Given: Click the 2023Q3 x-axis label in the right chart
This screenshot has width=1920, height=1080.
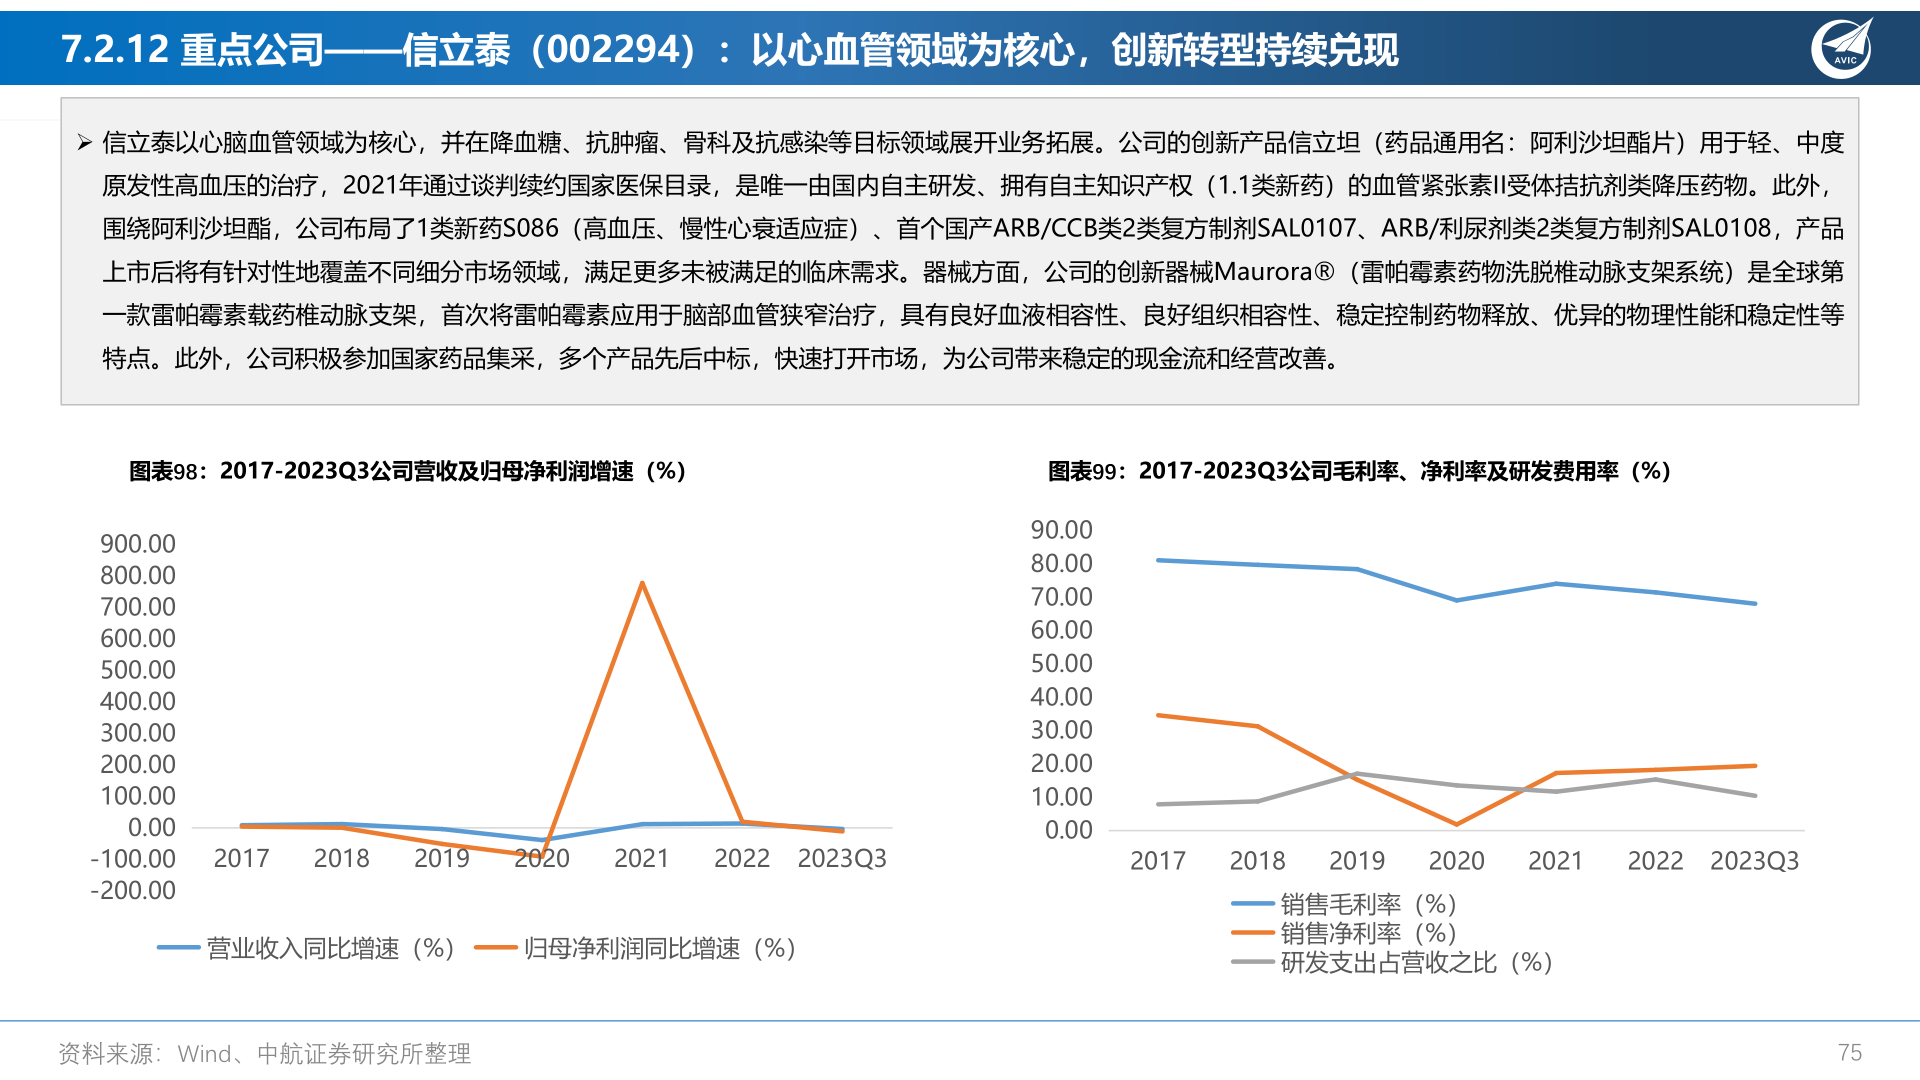Looking at the screenshot, I should click(x=1755, y=860).
